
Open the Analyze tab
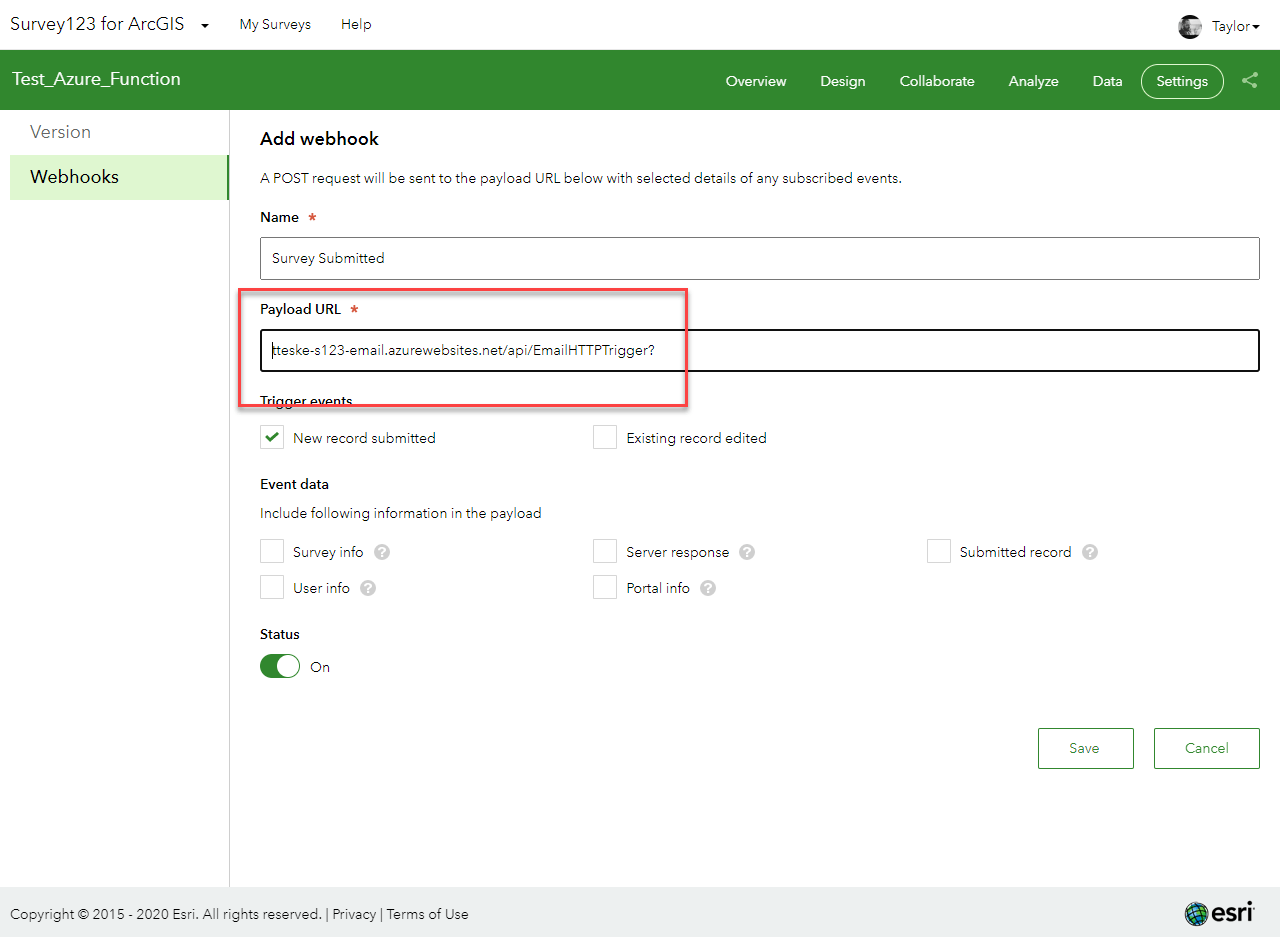point(1033,81)
